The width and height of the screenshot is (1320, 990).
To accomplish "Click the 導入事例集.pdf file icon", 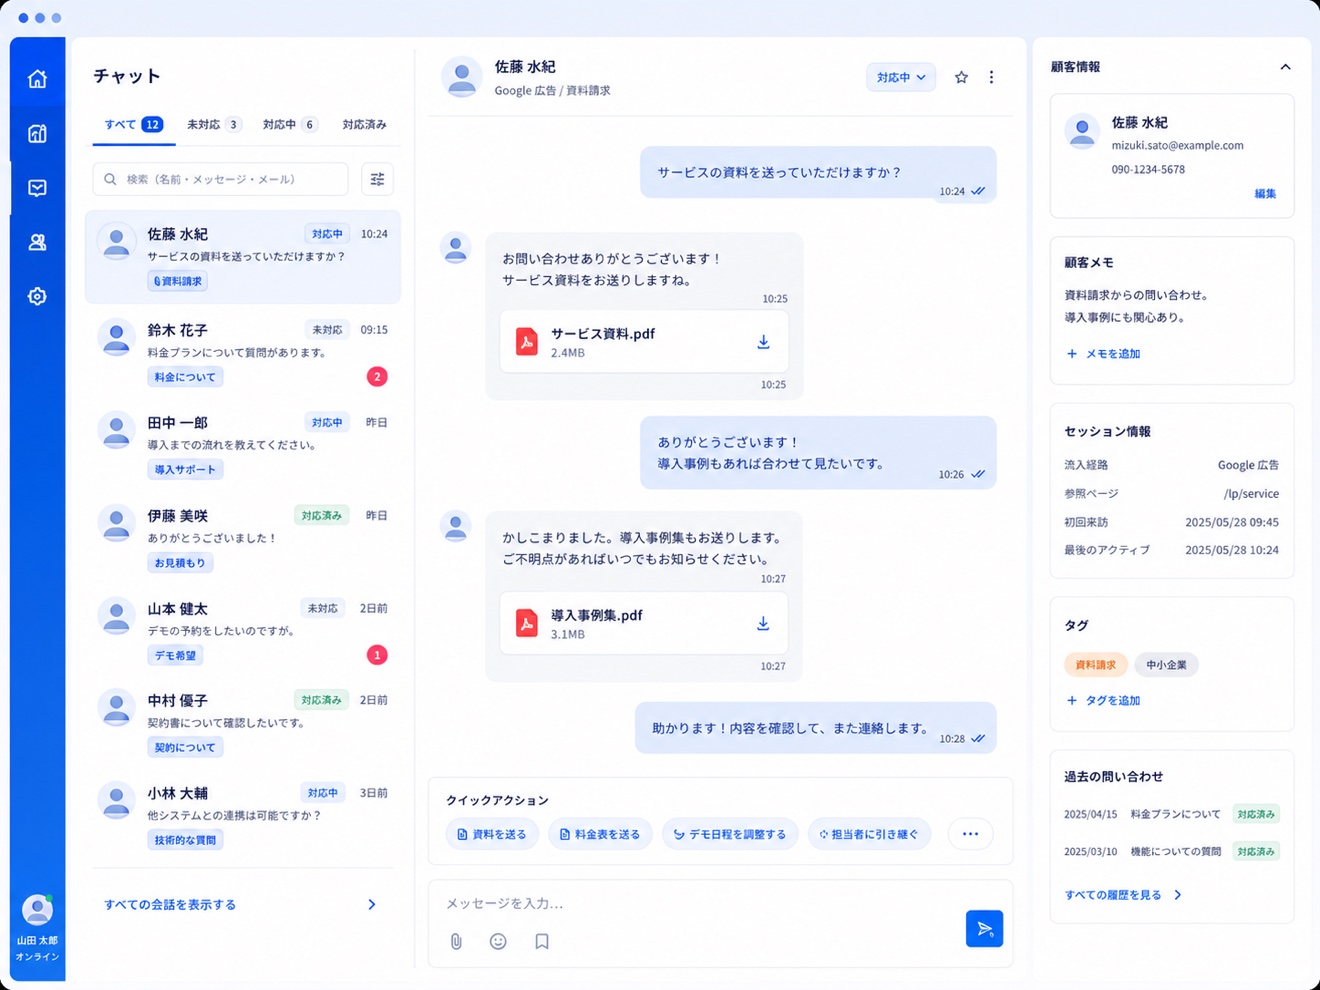I will [526, 623].
